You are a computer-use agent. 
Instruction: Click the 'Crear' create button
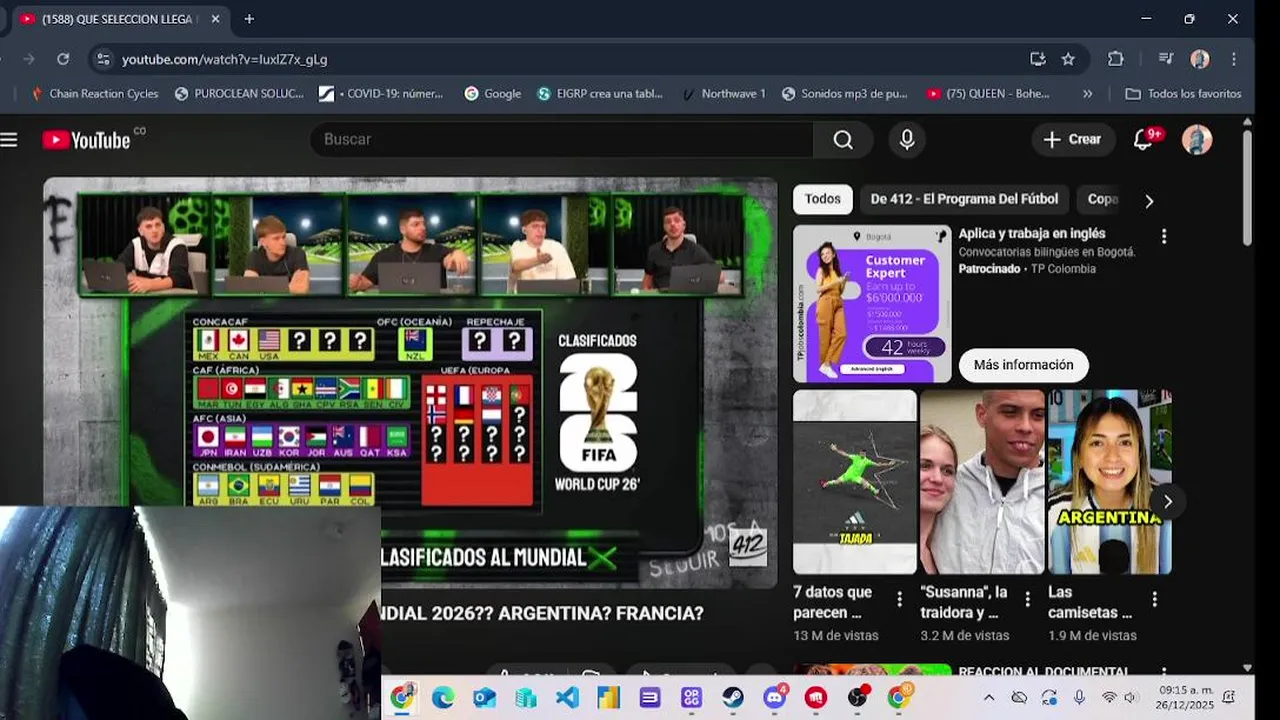pos(1073,140)
